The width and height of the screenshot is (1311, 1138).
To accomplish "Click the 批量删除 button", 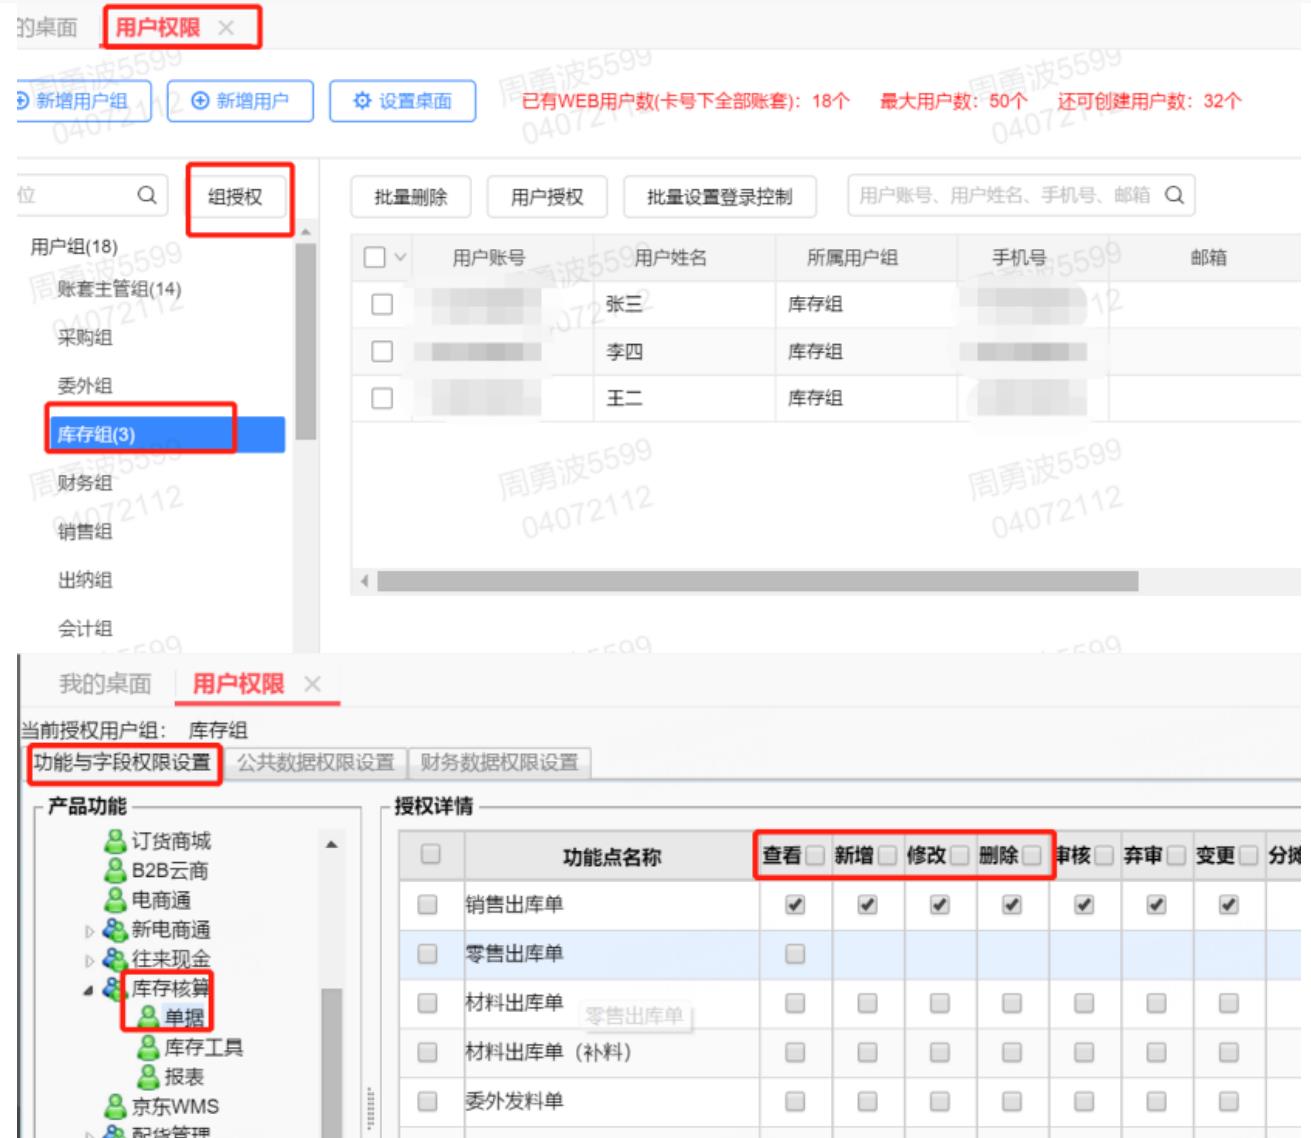I will pyautogui.click(x=411, y=197).
